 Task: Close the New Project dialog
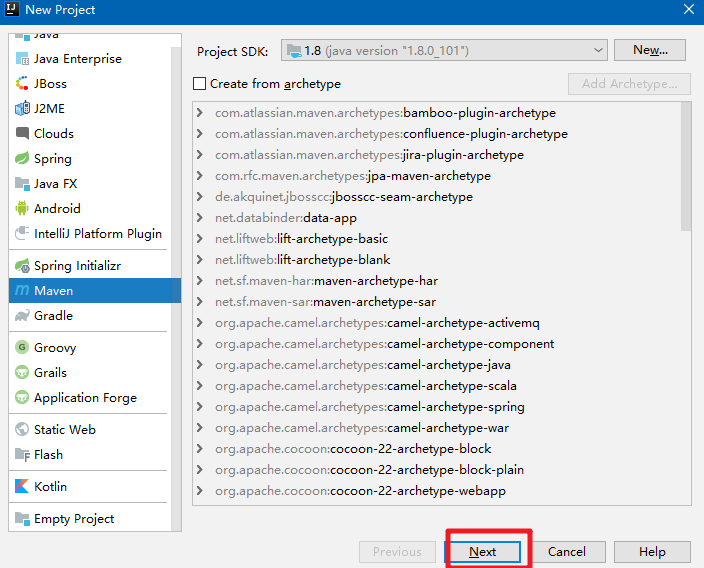[x=689, y=9]
